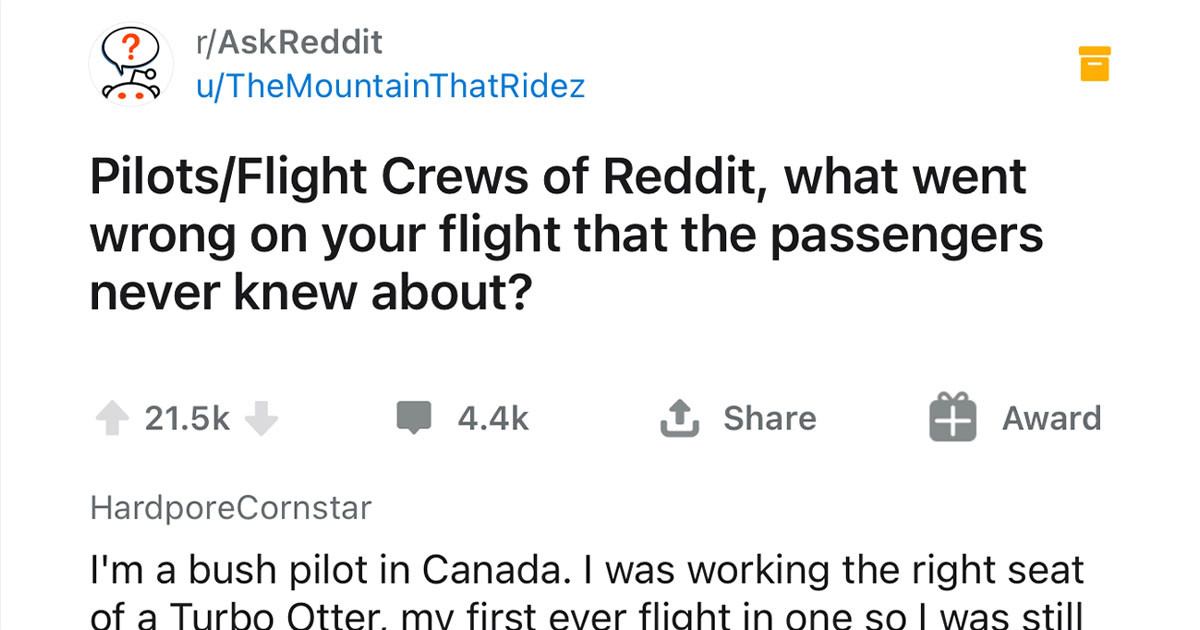Click the 4.4k comment count

491,418
